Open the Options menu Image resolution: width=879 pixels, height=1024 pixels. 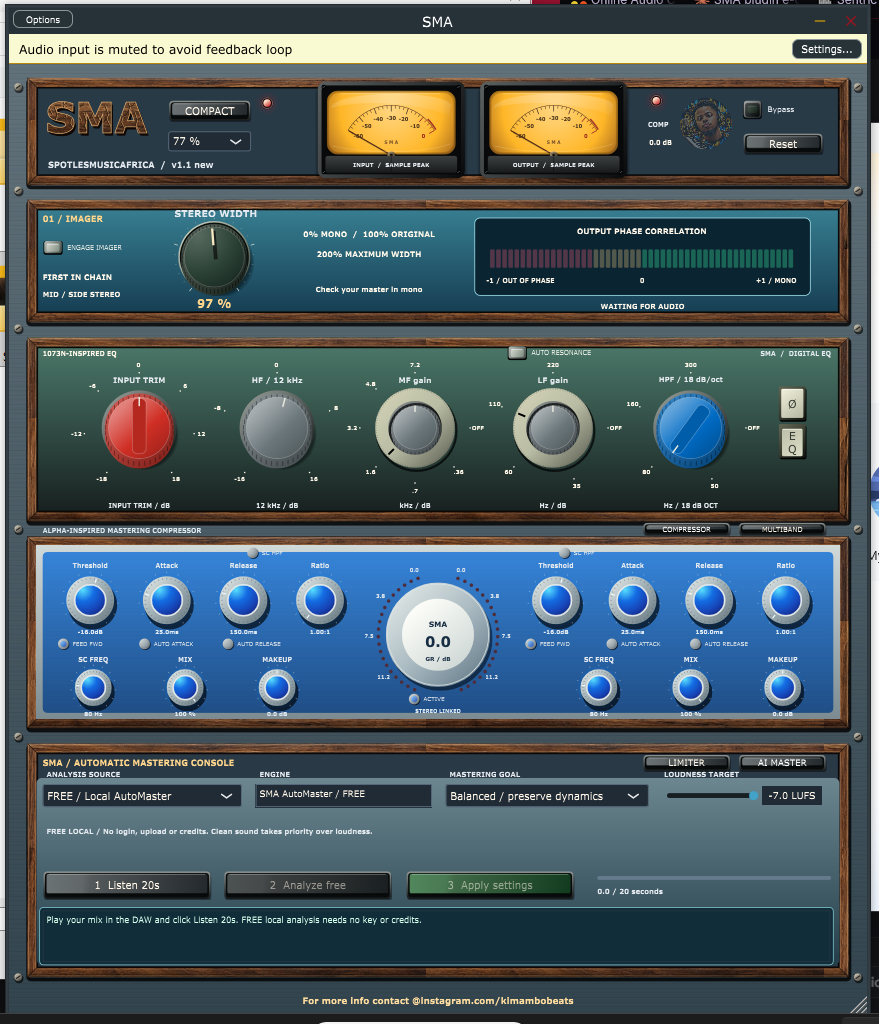[42, 20]
